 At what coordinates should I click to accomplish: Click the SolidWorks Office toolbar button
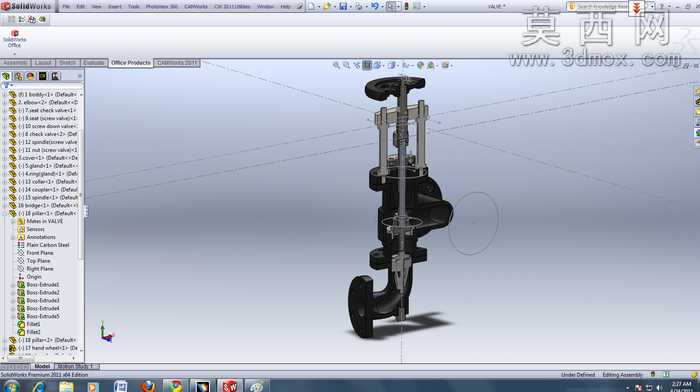coord(14,39)
